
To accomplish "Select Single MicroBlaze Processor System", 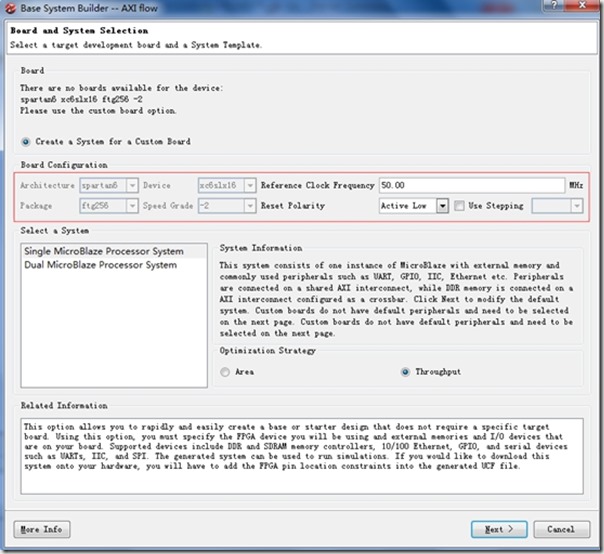I will click(104, 251).
